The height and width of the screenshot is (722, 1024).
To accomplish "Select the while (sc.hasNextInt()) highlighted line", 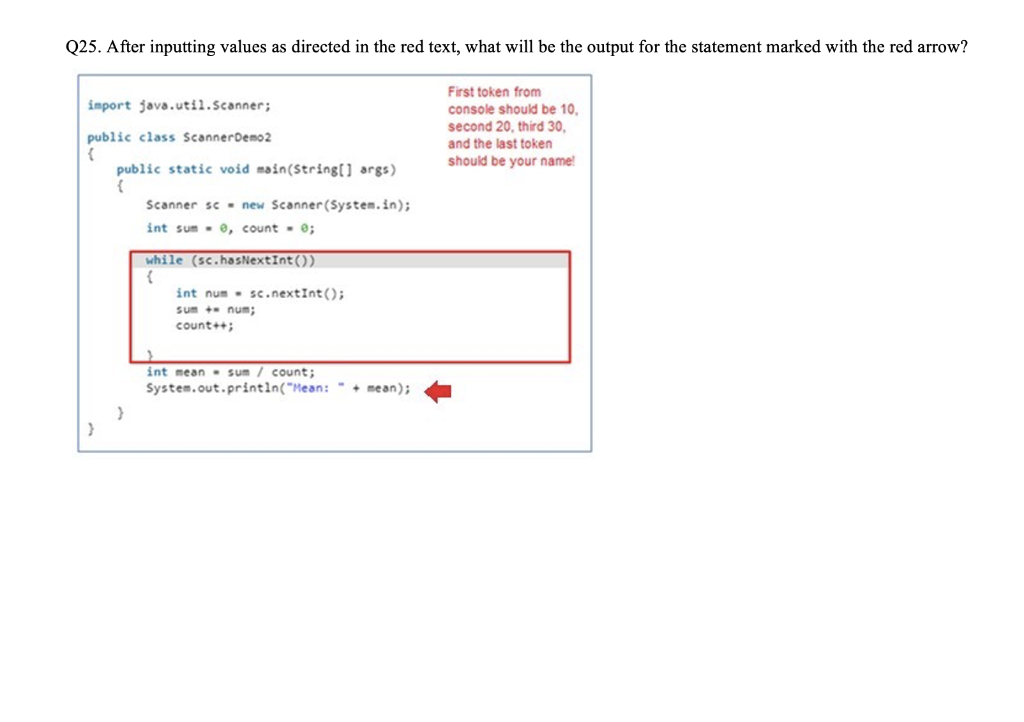I will point(230,259).
